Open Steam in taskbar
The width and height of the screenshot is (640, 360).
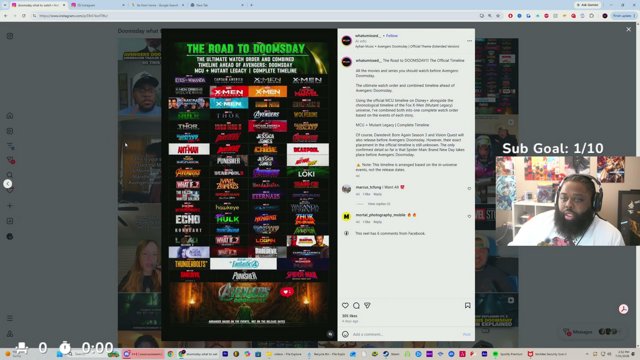[x=391, y=354]
